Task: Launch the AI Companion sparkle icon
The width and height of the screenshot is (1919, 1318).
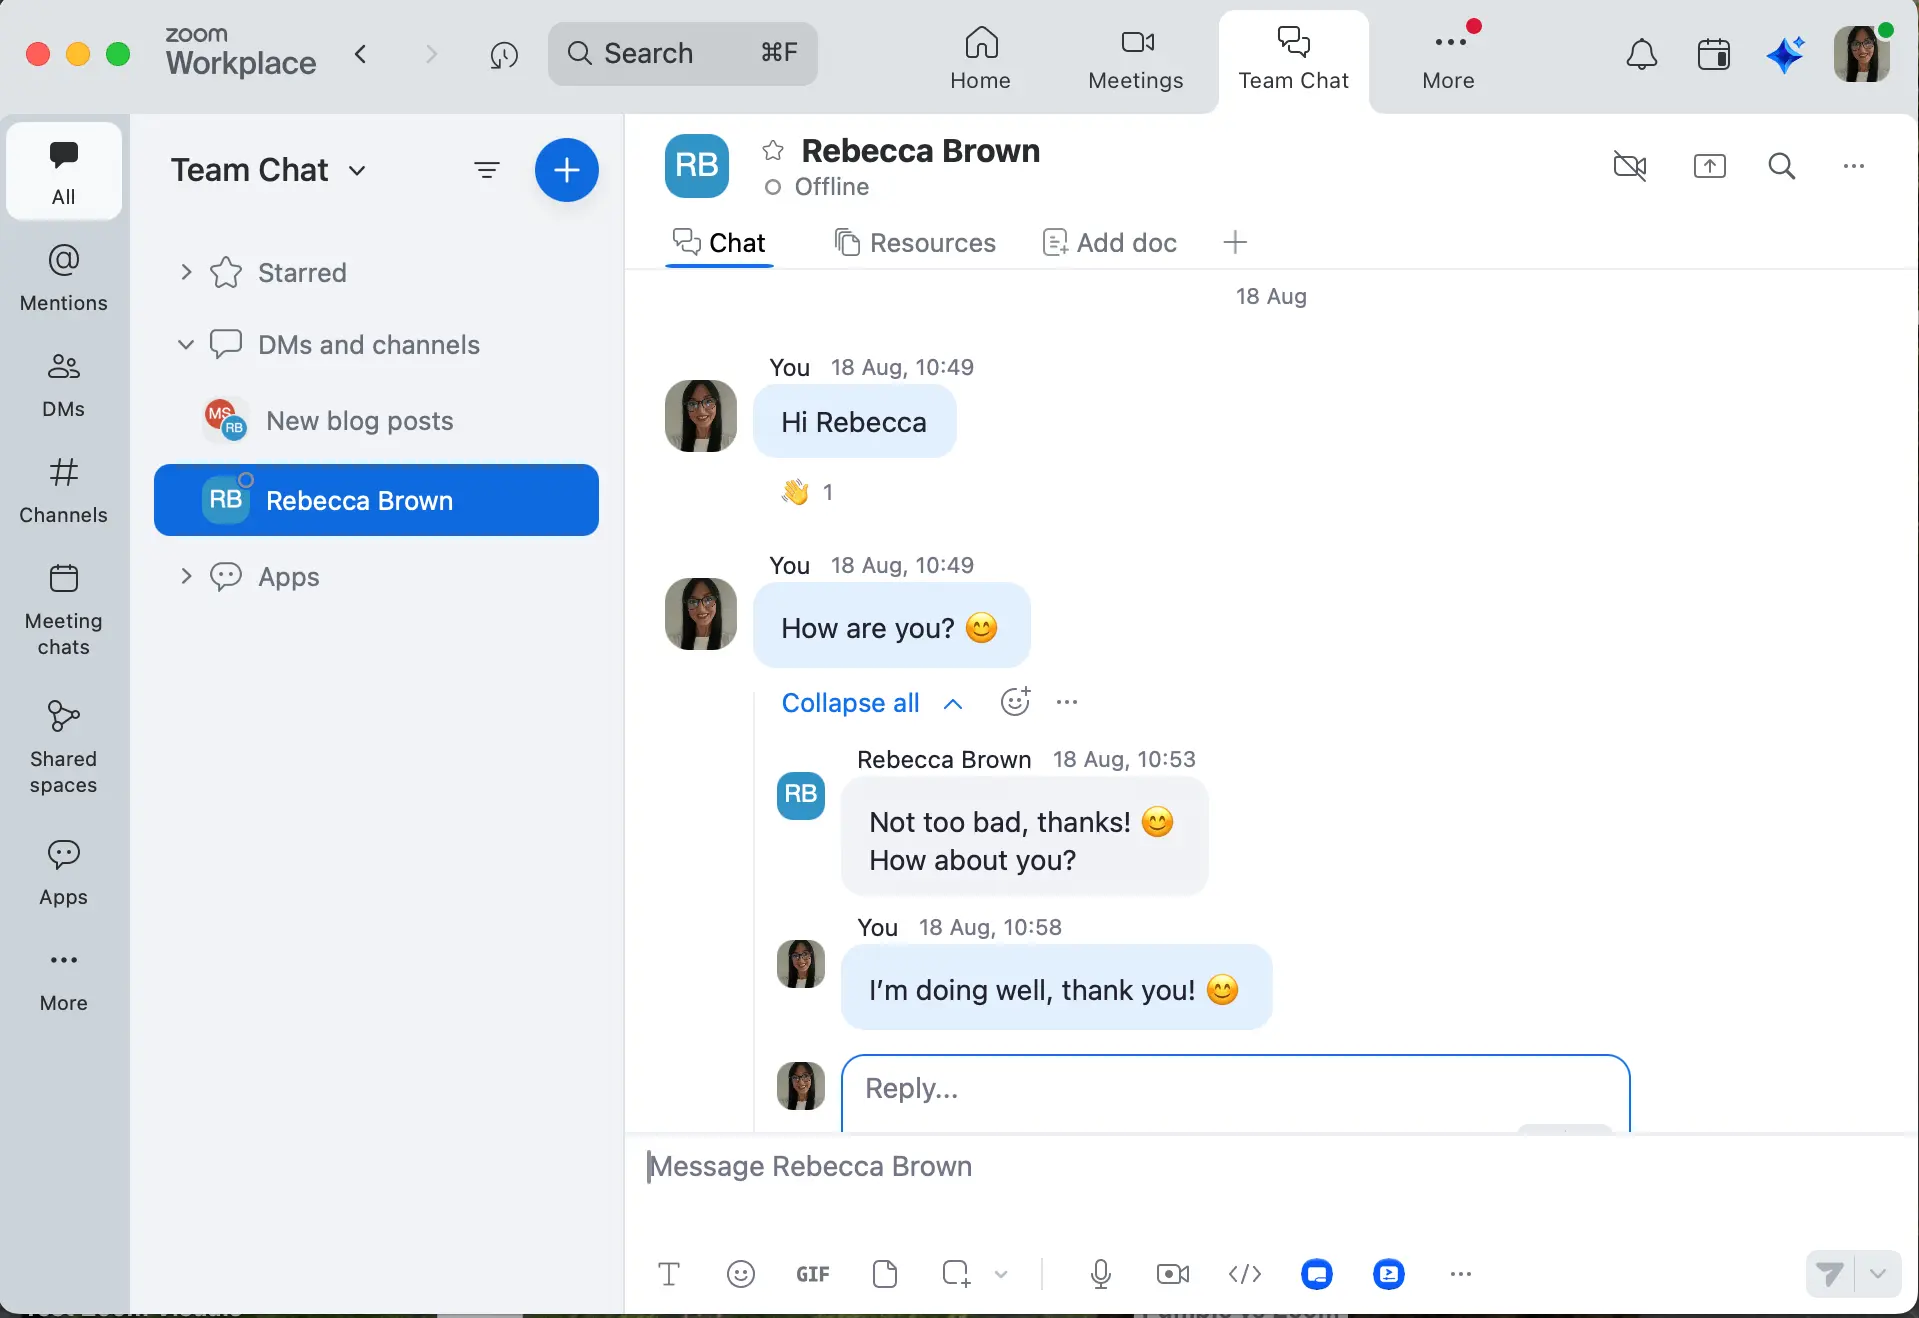Action: point(1785,54)
